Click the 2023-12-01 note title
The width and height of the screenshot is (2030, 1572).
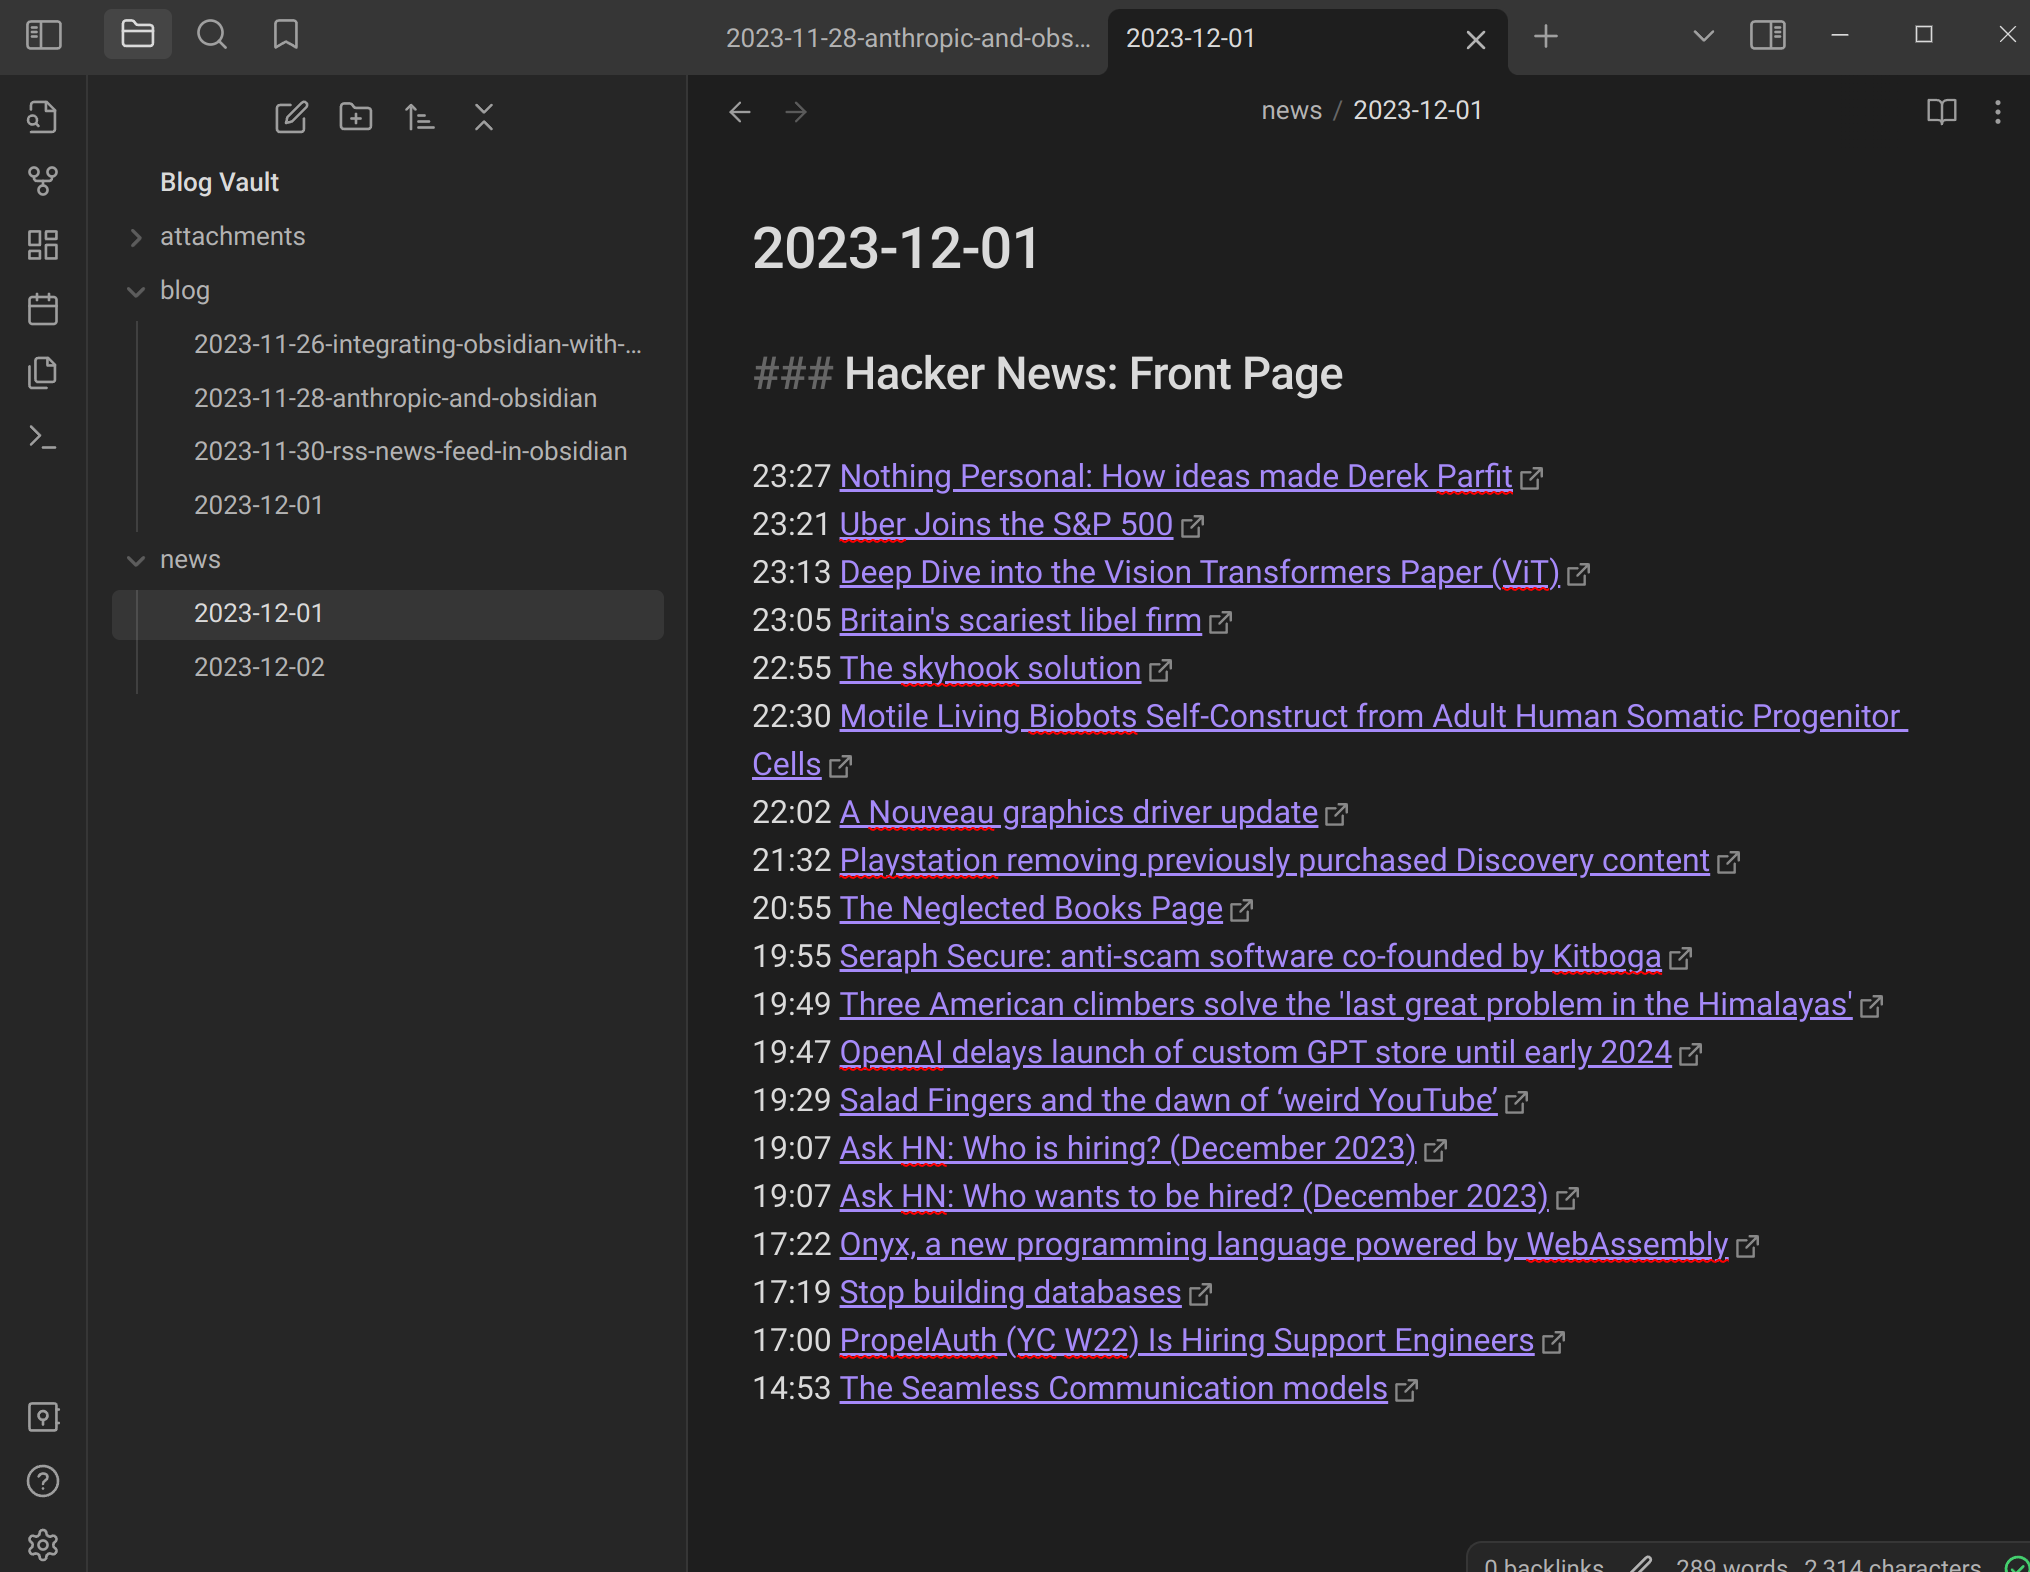coord(896,248)
